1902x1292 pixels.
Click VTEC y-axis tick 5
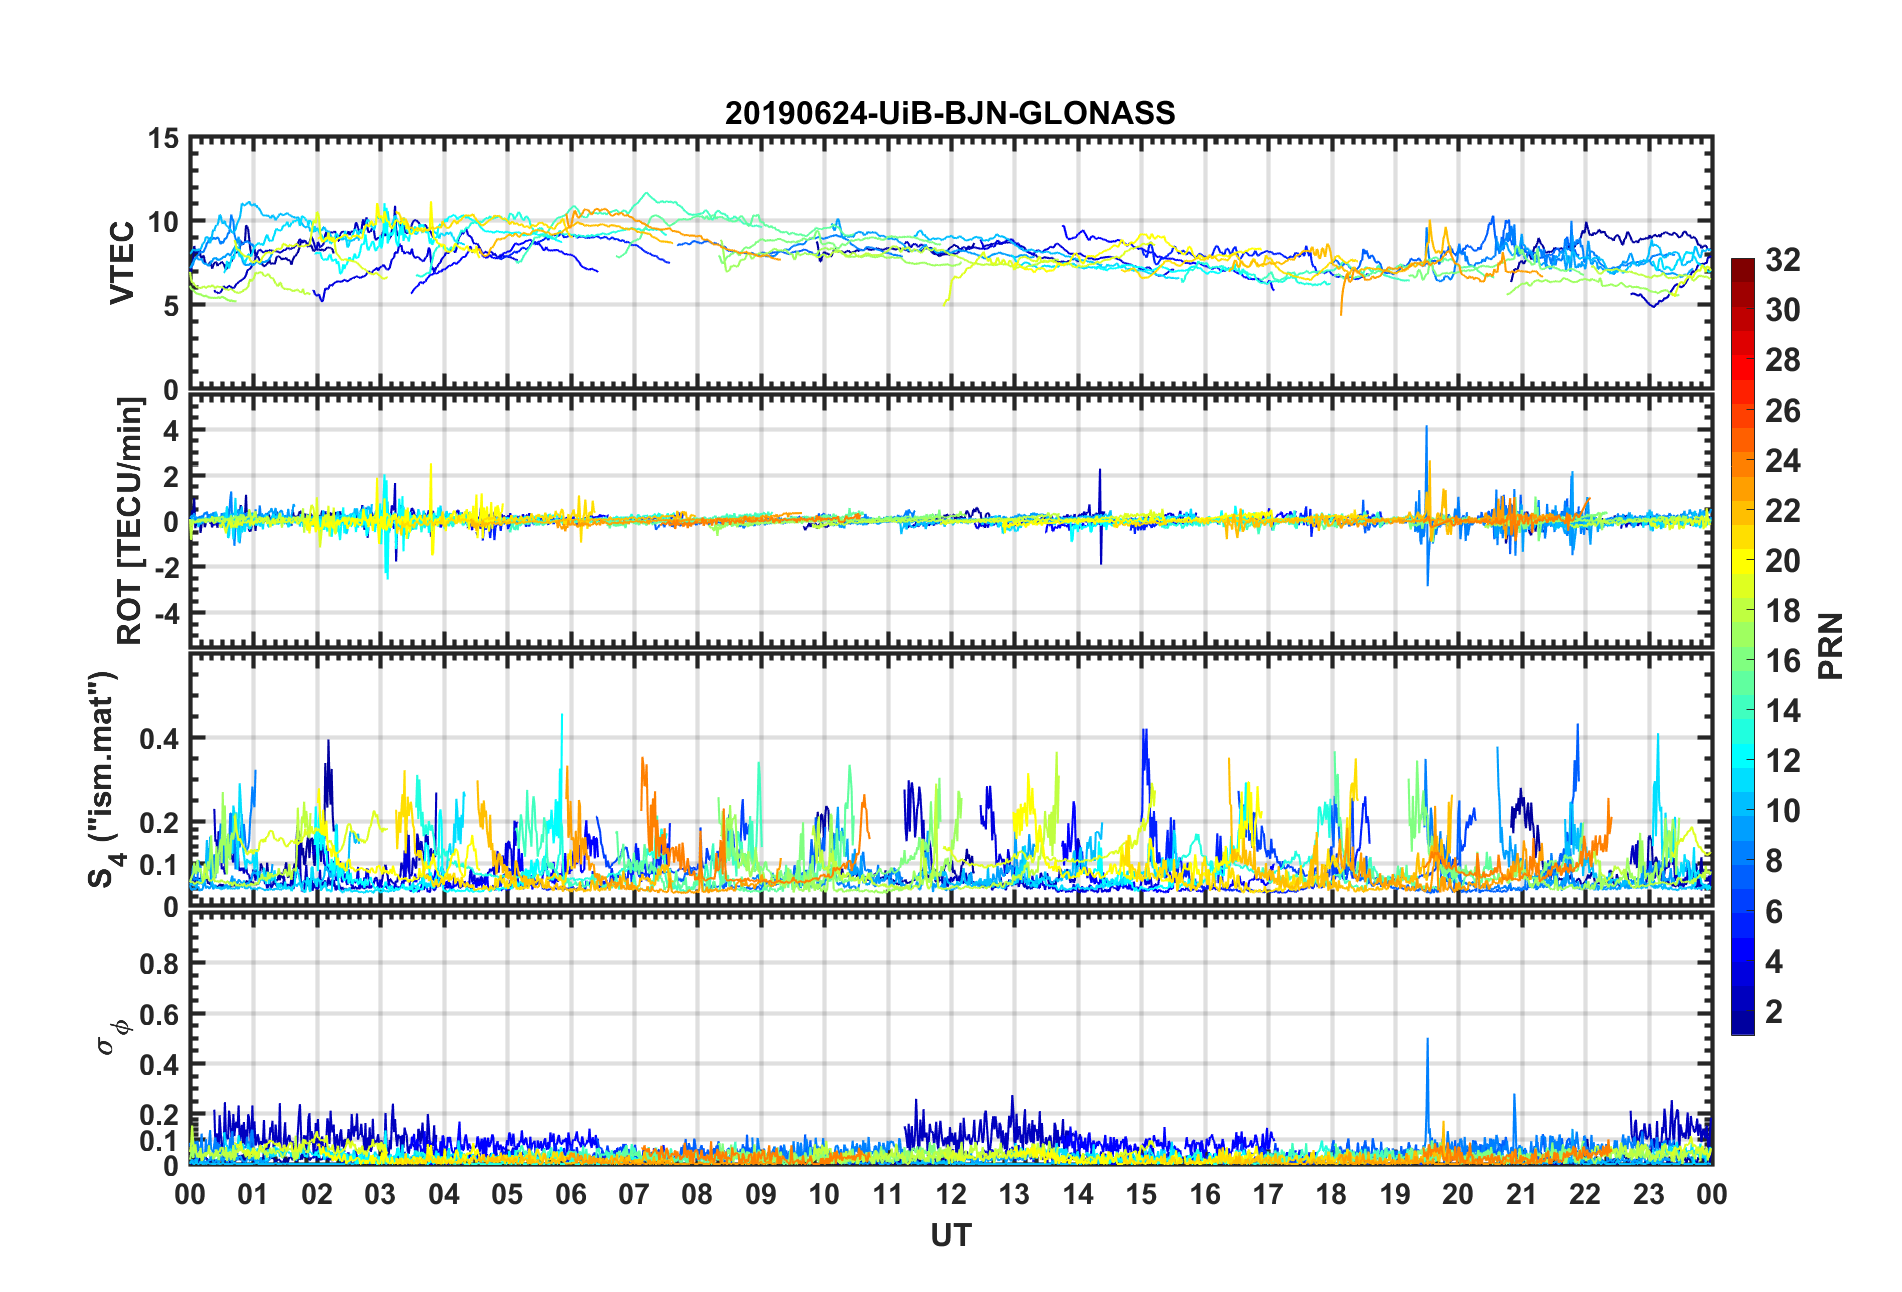[171, 306]
